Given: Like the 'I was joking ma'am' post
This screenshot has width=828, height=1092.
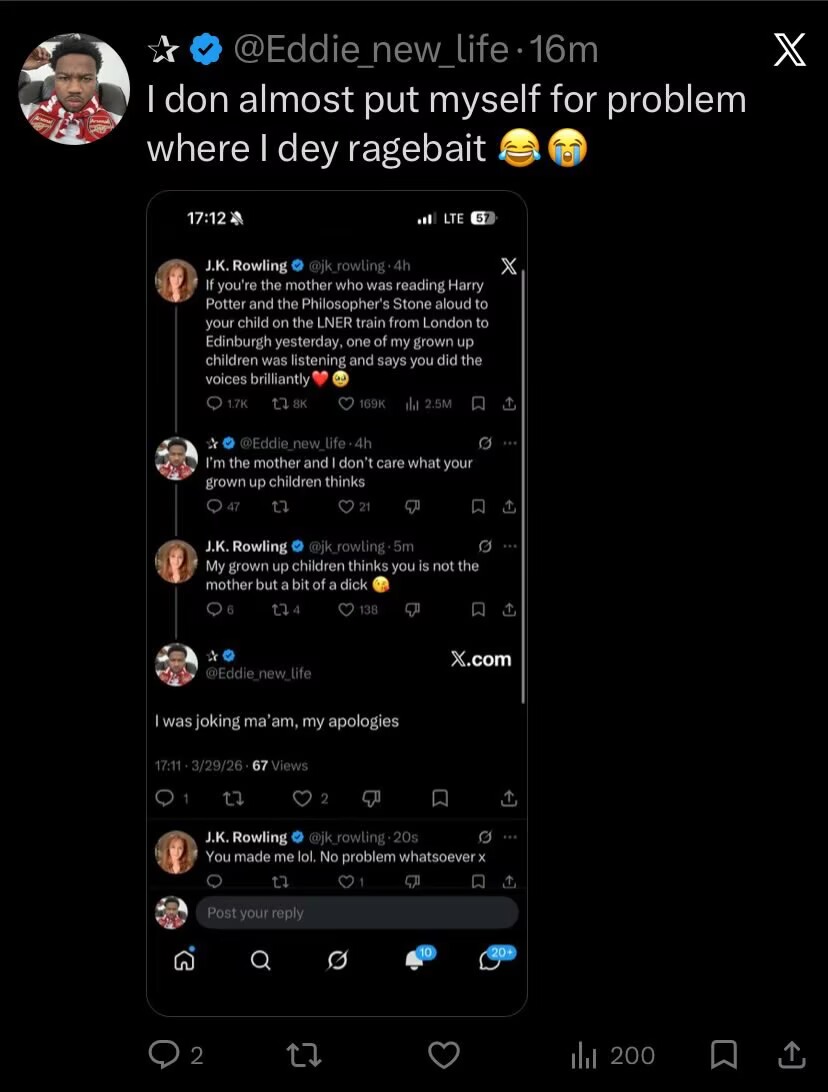Looking at the screenshot, I should point(299,798).
